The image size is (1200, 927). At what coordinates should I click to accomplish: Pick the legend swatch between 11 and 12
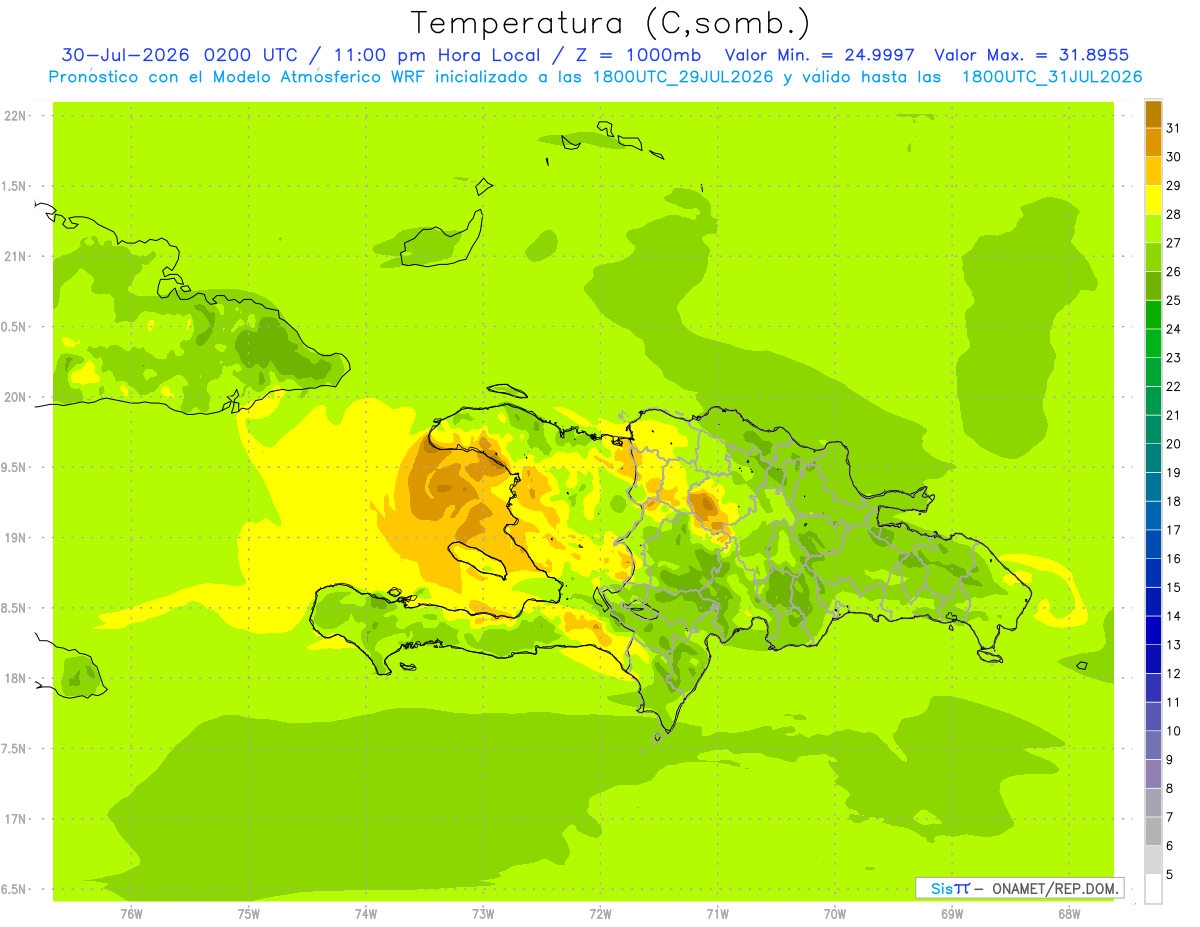click(x=1153, y=687)
